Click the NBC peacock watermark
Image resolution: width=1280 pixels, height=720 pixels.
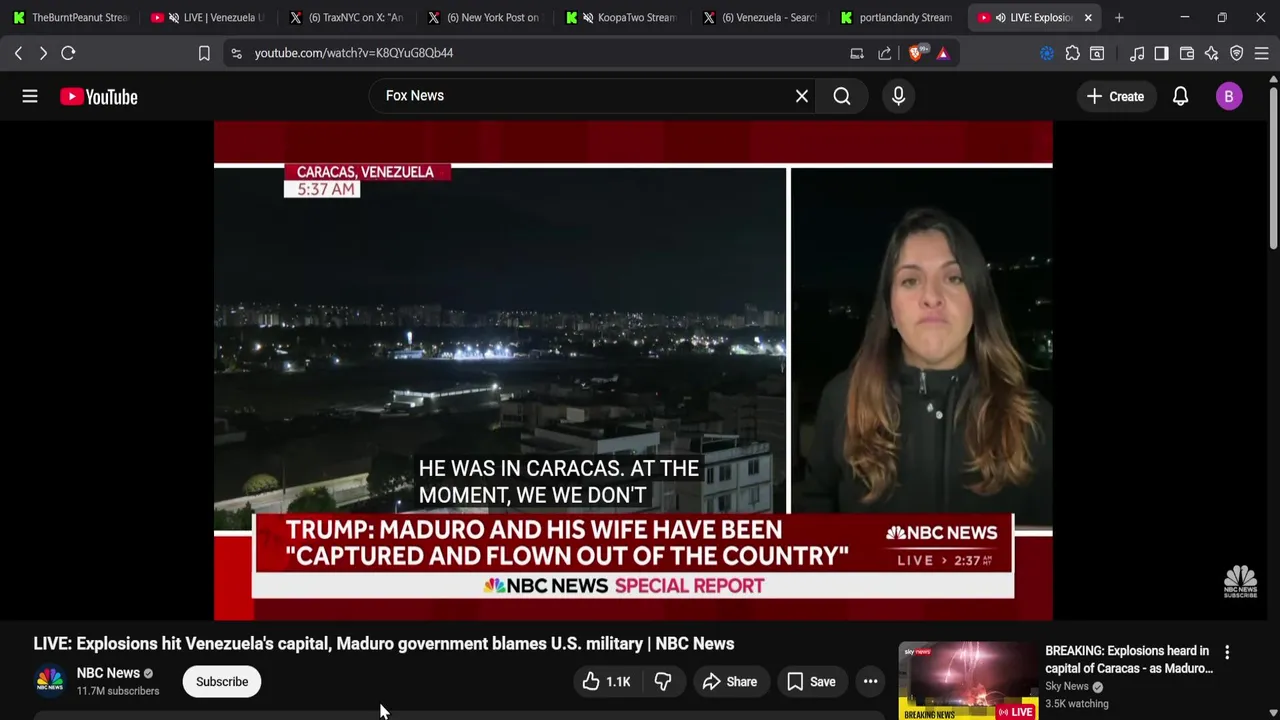click(x=1240, y=581)
